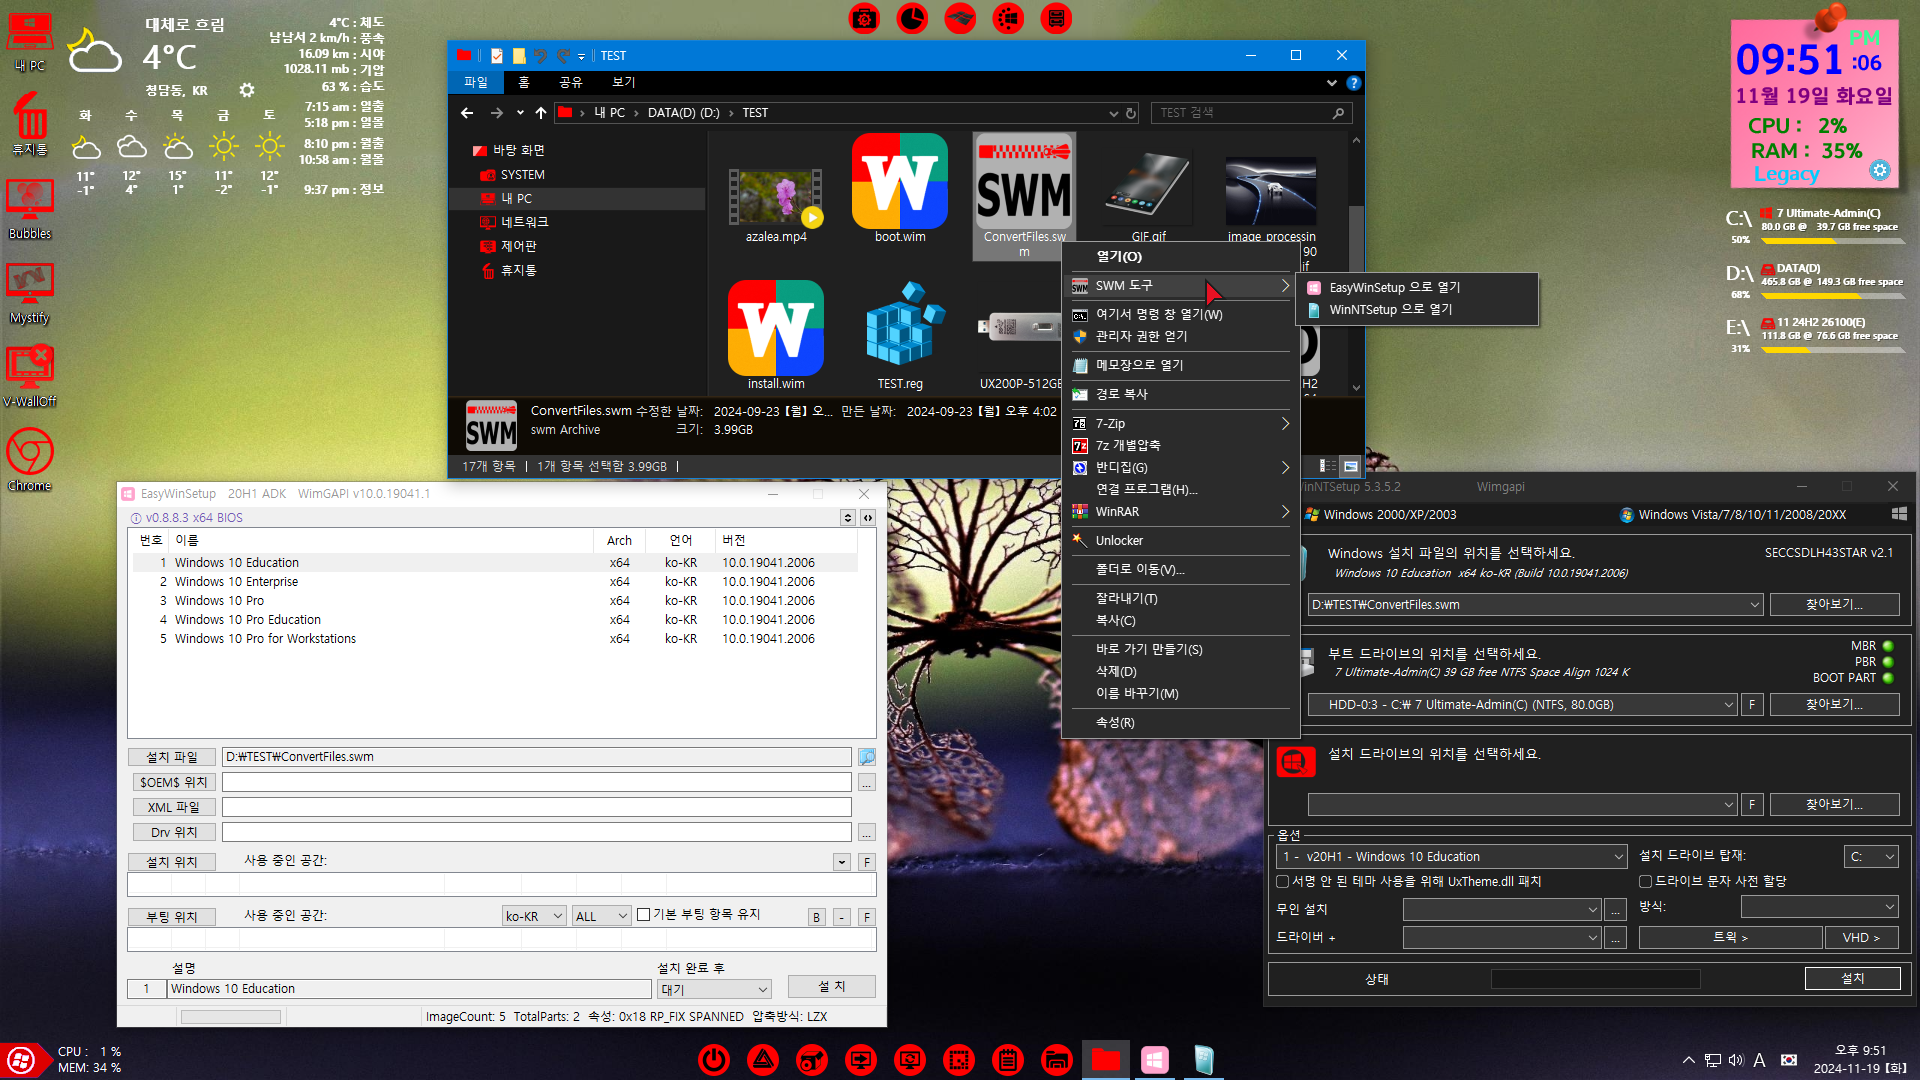The image size is (1920, 1080).
Task: Open the ko-KR language dropdown
Action: 534,916
